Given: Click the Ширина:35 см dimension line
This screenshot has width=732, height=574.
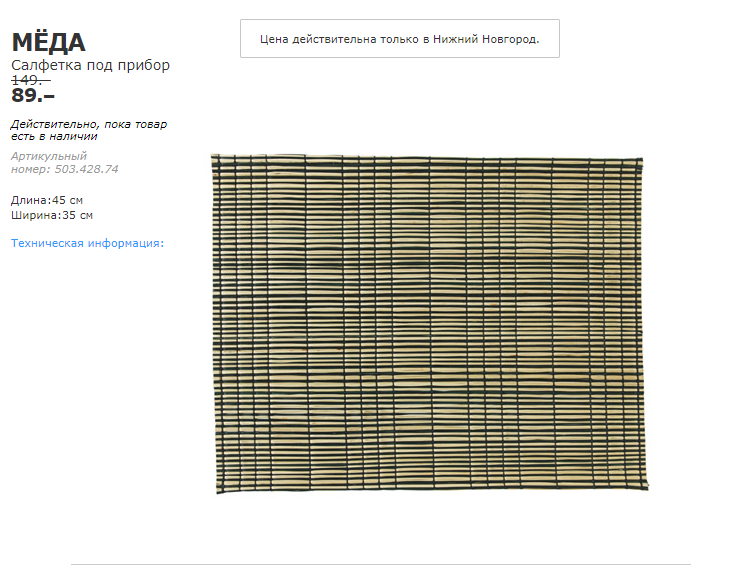Looking at the screenshot, I should point(52,215).
